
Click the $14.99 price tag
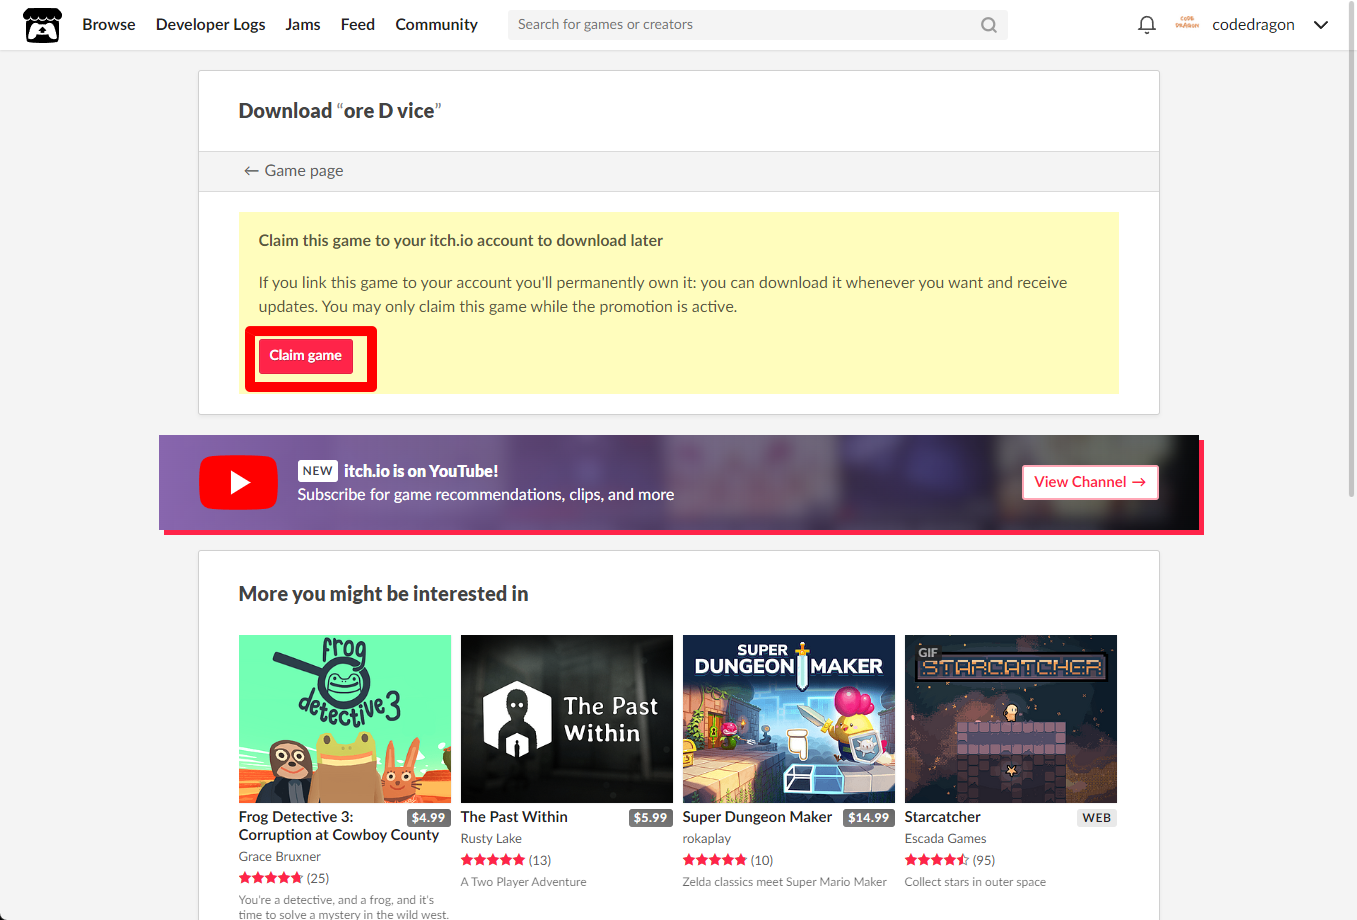click(869, 818)
